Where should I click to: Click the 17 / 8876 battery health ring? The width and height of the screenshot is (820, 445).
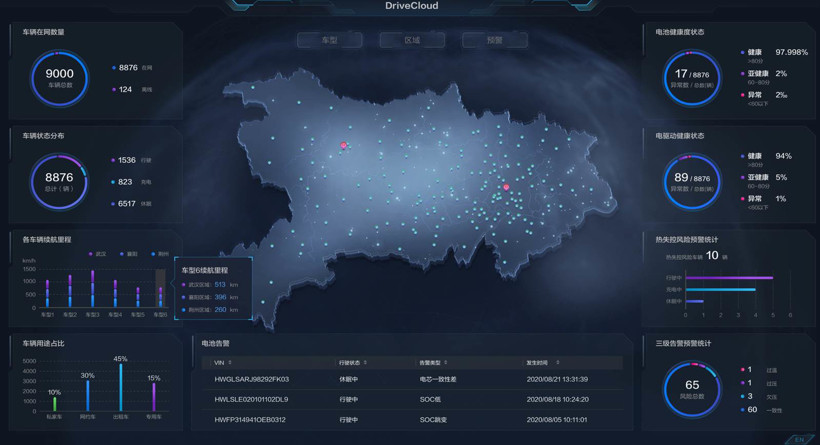coord(692,78)
